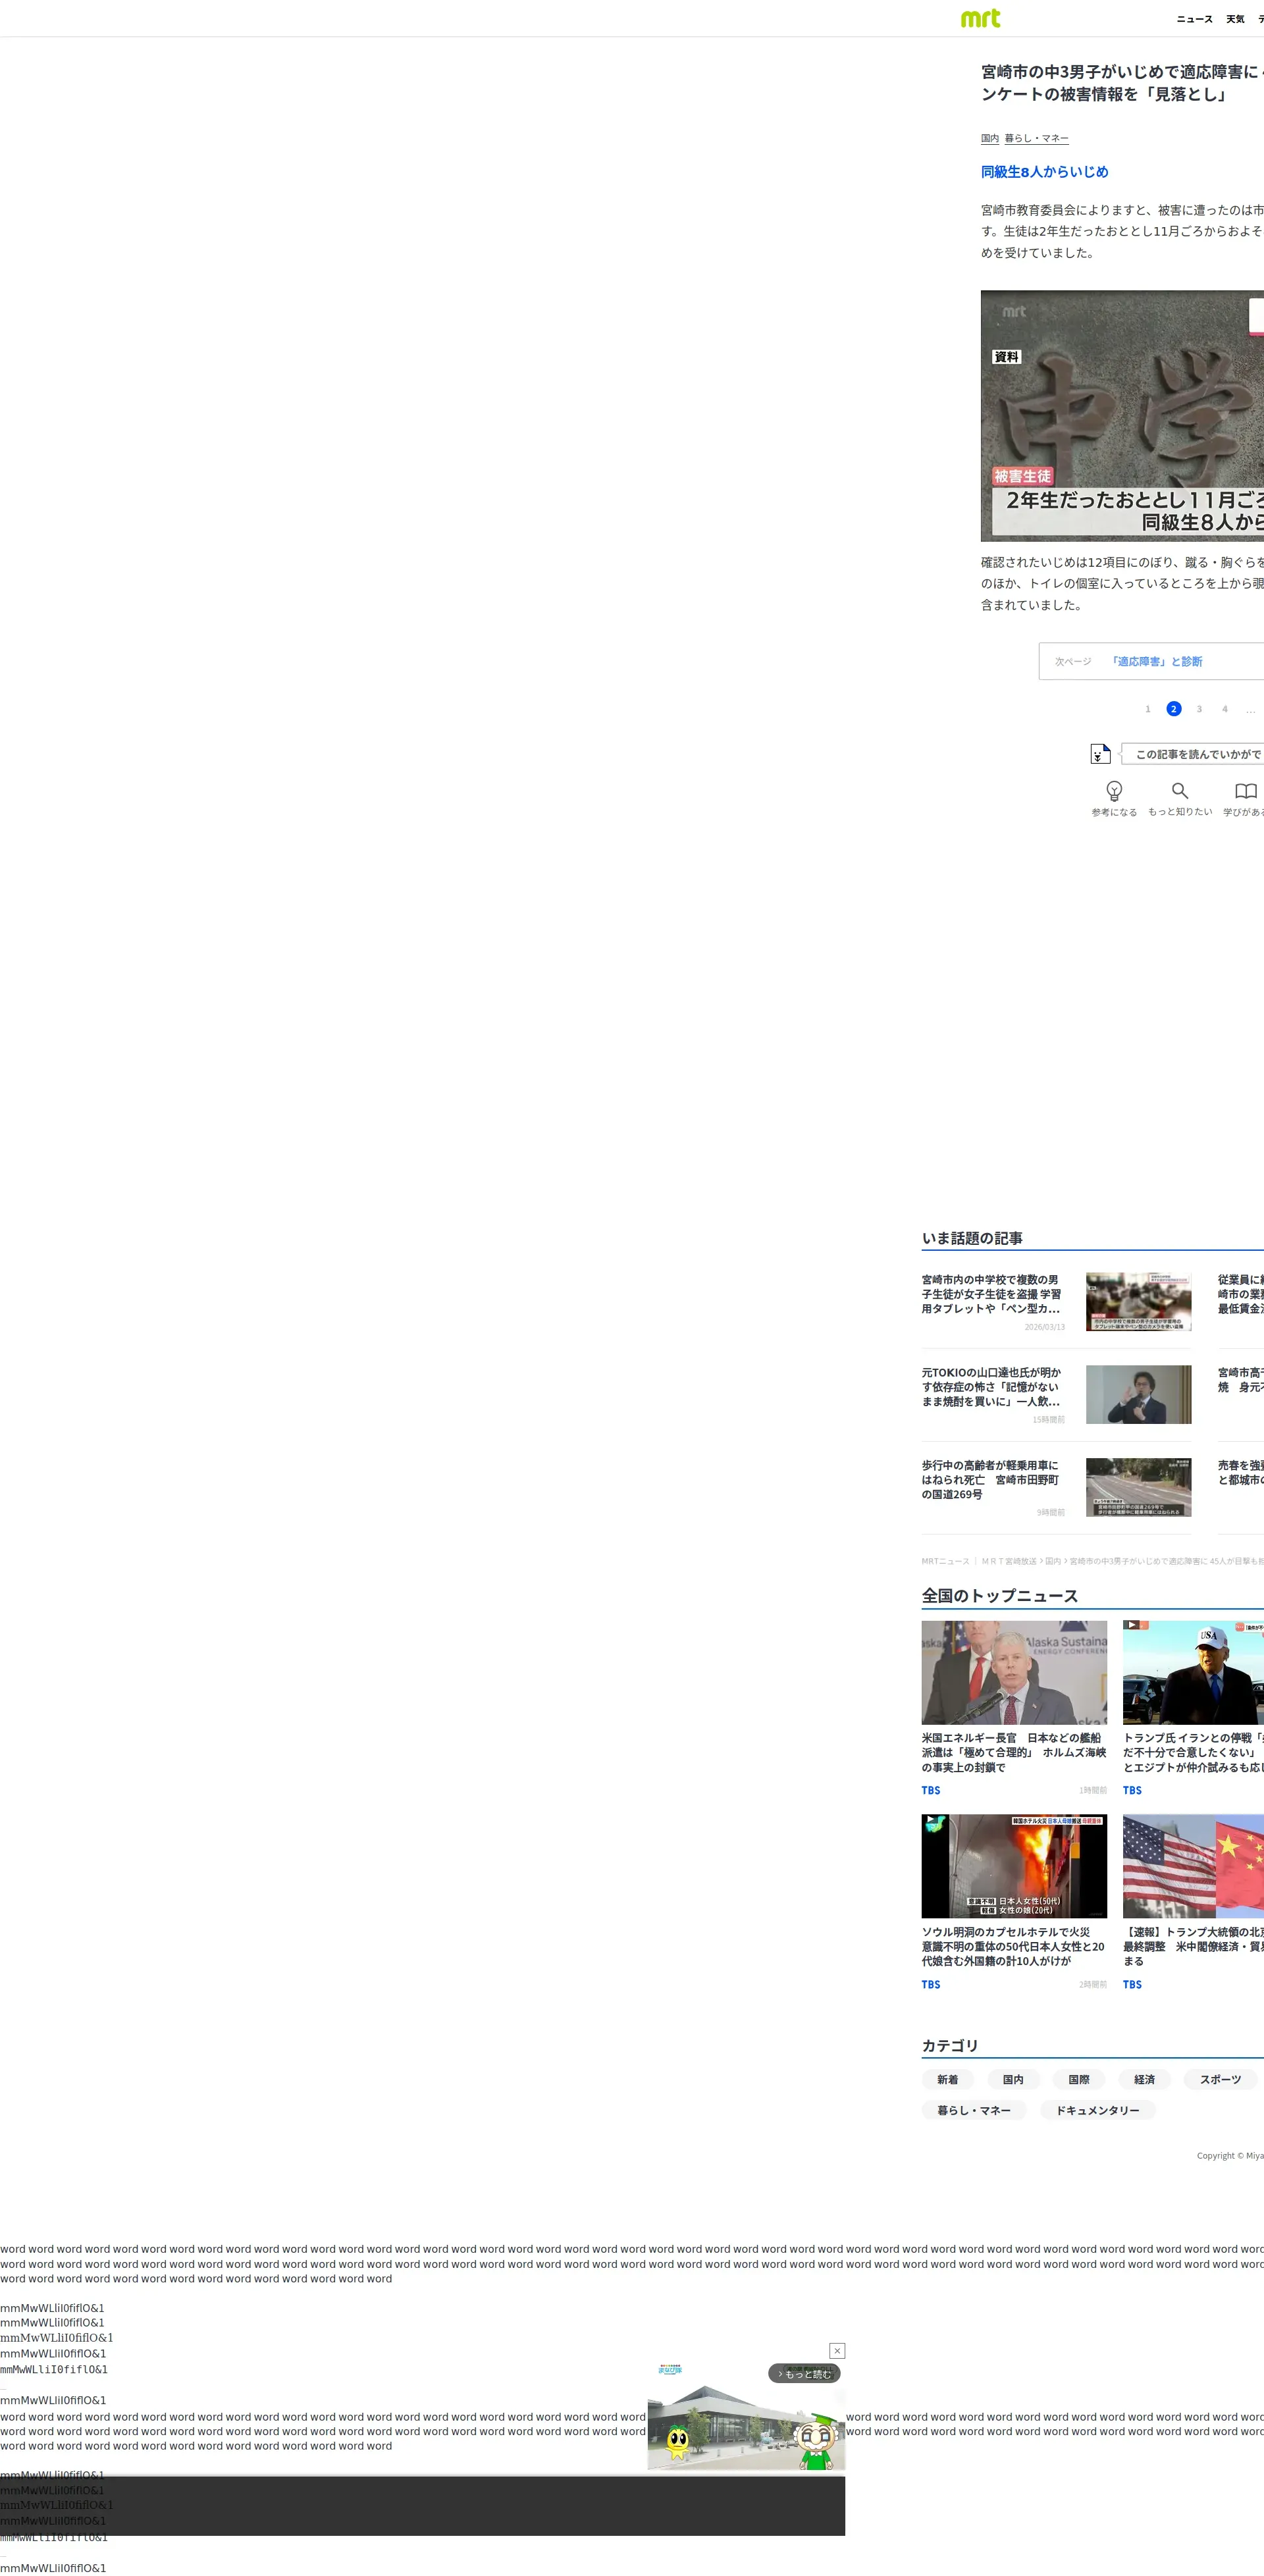Open the 天気 menu item
The height and width of the screenshot is (2576, 1264).
[1235, 19]
